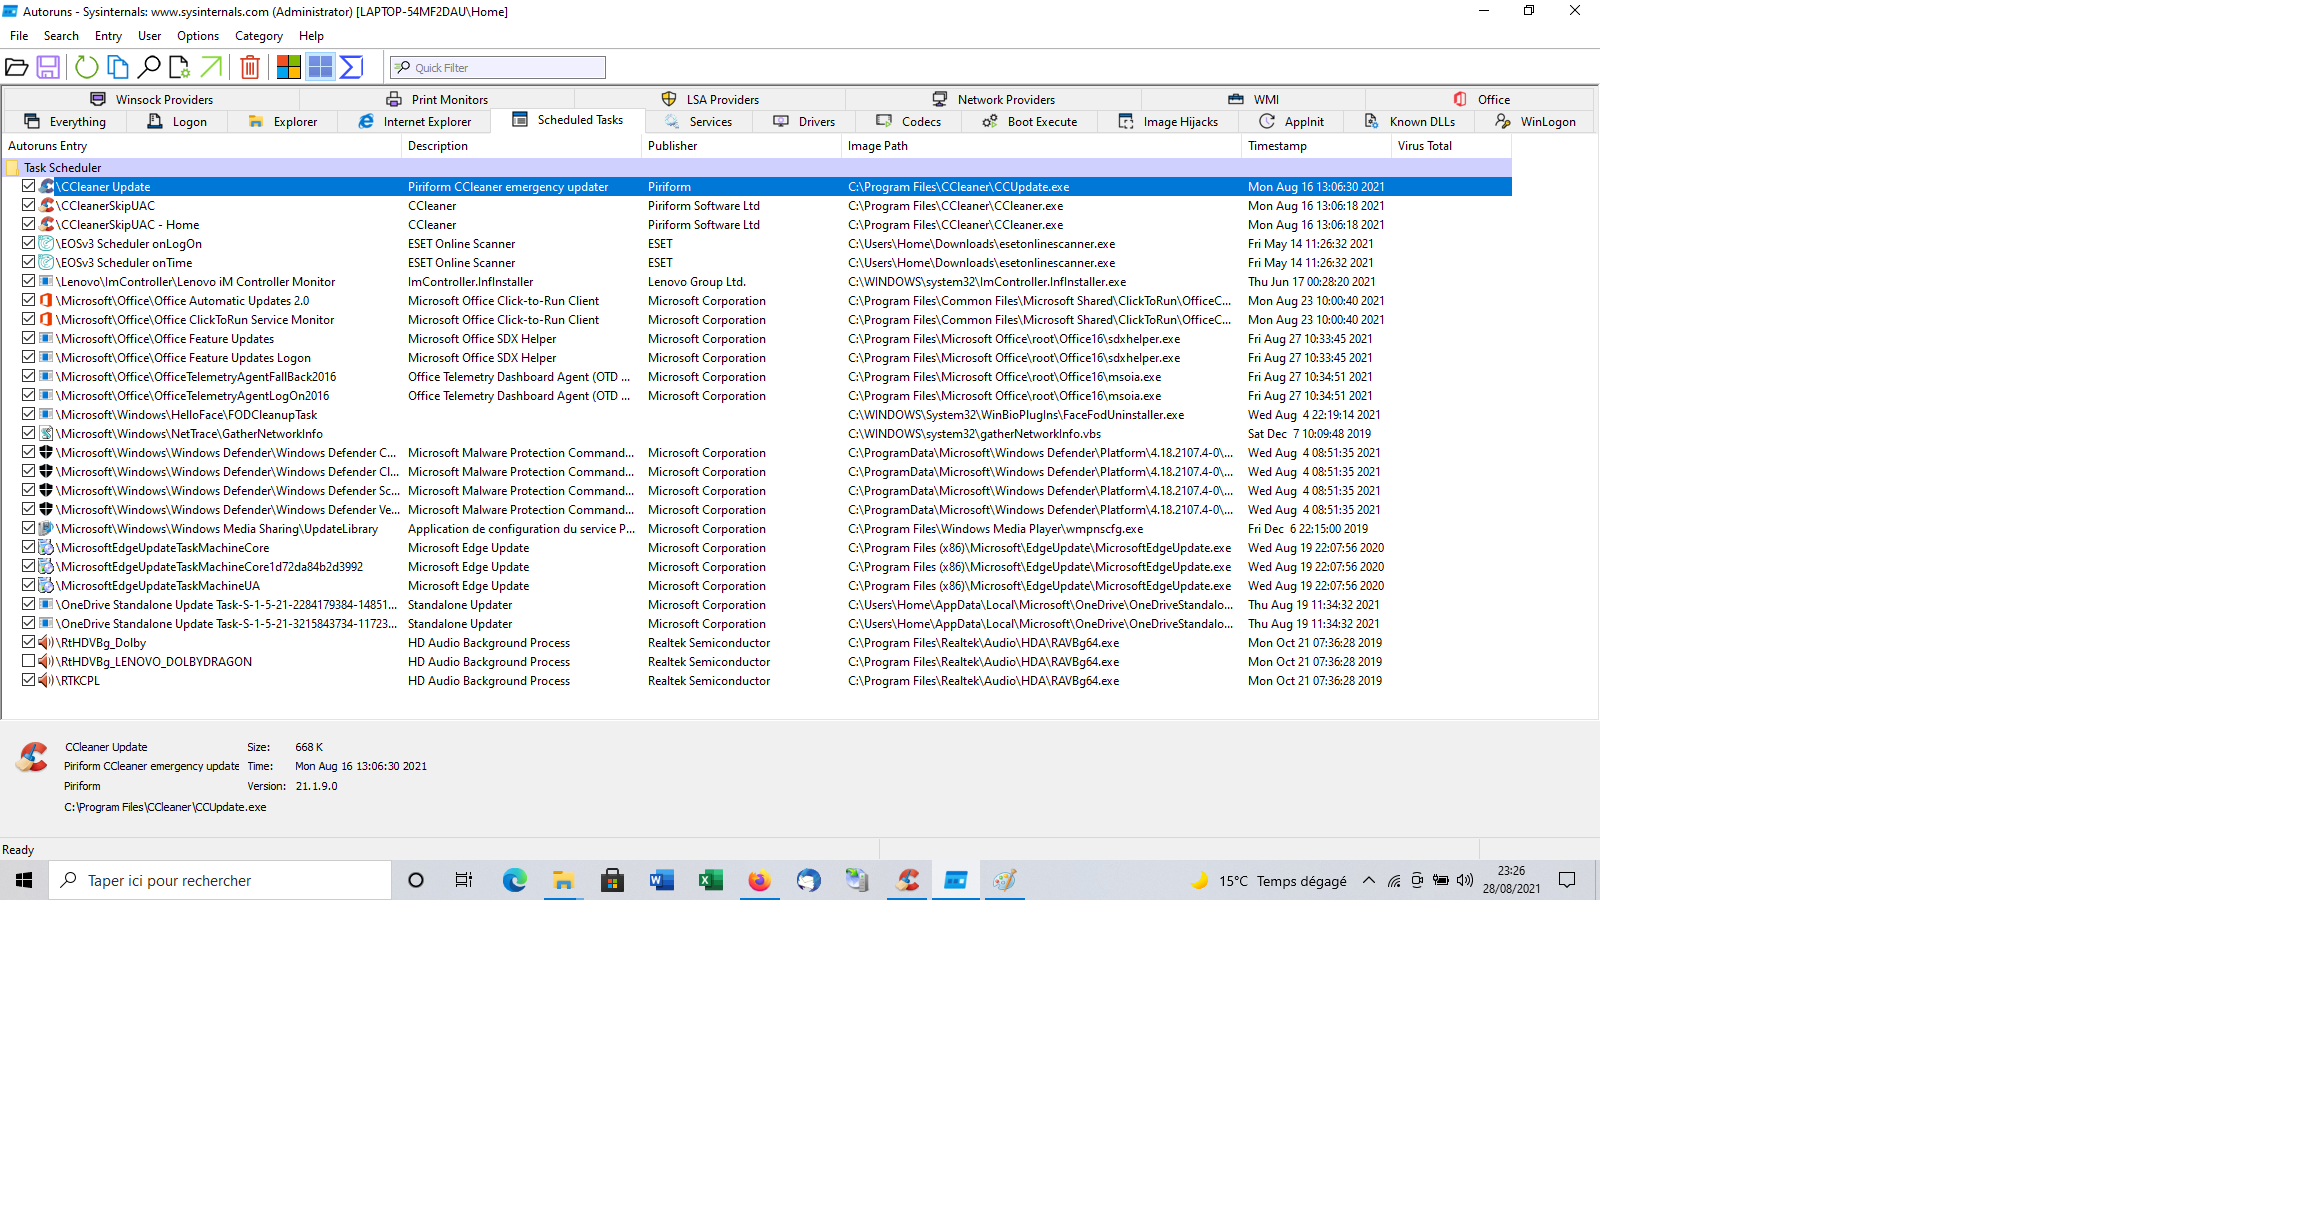Click the Task View taskbar icon

point(464,880)
